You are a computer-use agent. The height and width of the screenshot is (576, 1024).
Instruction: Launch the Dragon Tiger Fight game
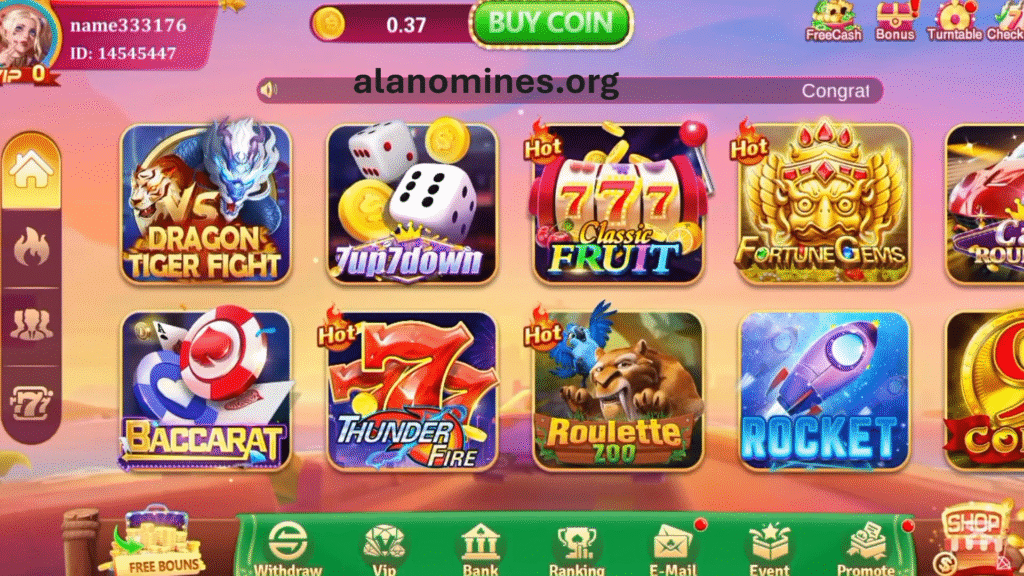(x=206, y=204)
